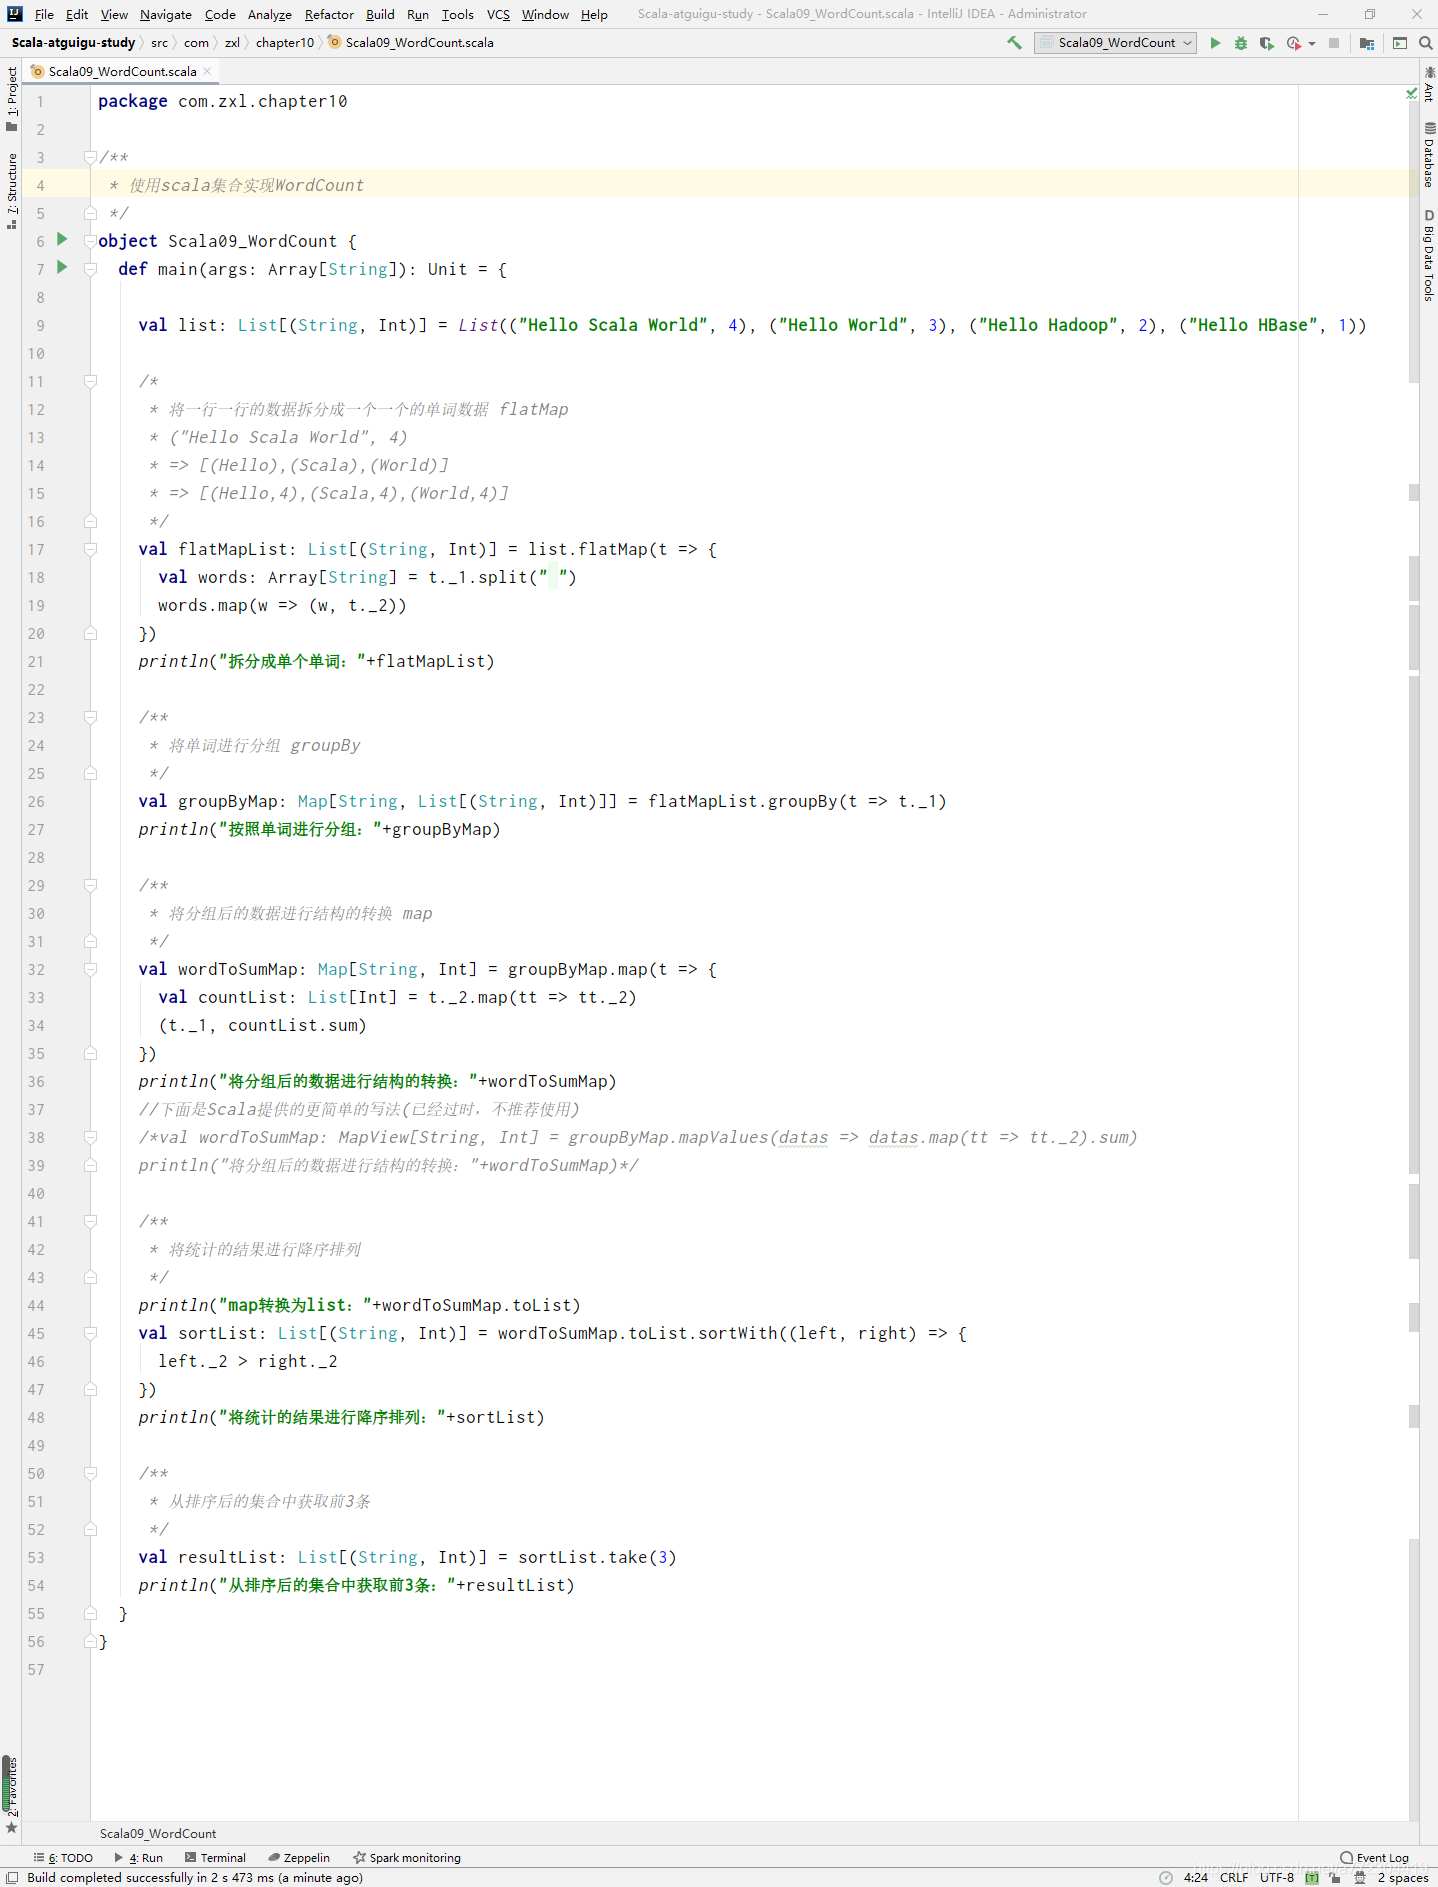The image size is (1438, 1887).
Task: Click the inspector hat icon in status bar
Action: coord(1360,1878)
